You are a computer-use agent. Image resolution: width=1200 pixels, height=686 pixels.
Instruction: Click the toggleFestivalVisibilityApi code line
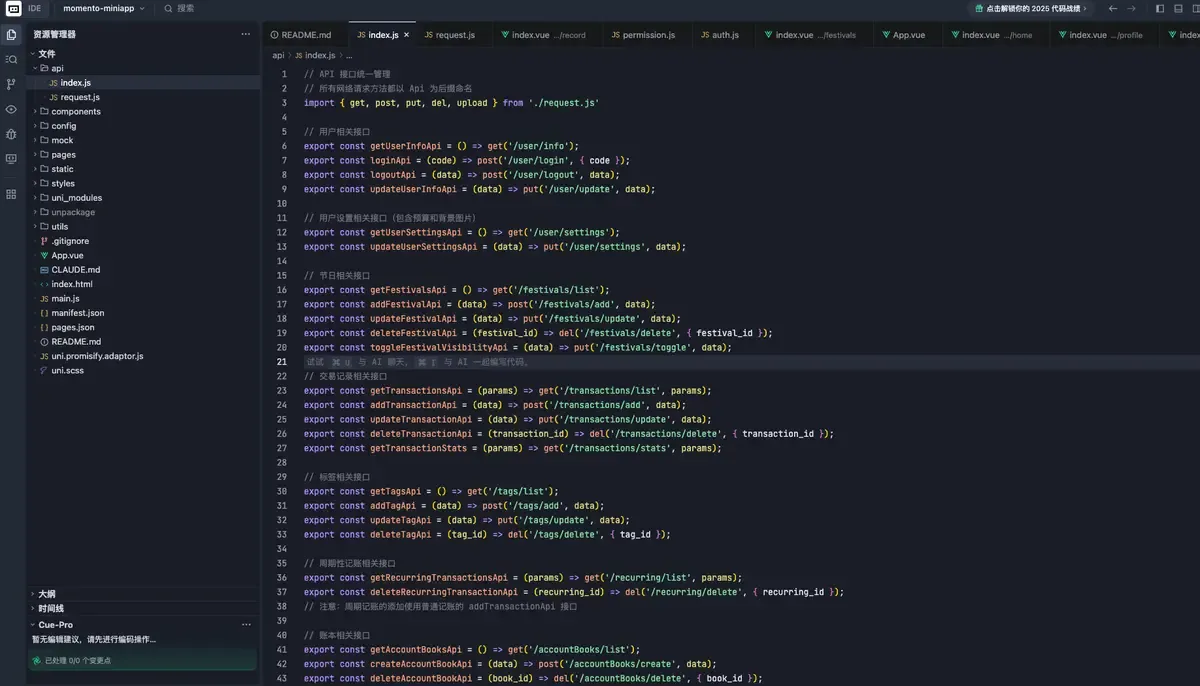coord(518,348)
